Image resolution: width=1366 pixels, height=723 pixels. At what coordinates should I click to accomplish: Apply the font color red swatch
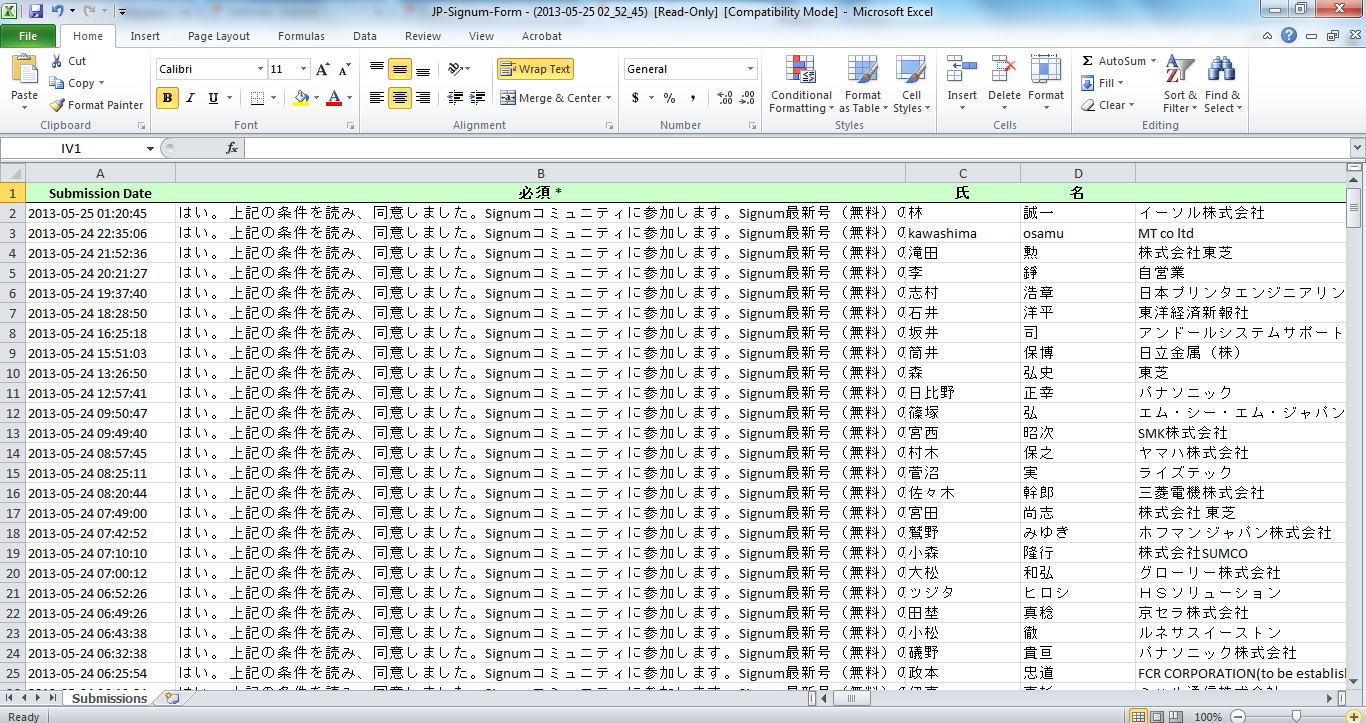pyautogui.click(x=333, y=98)
